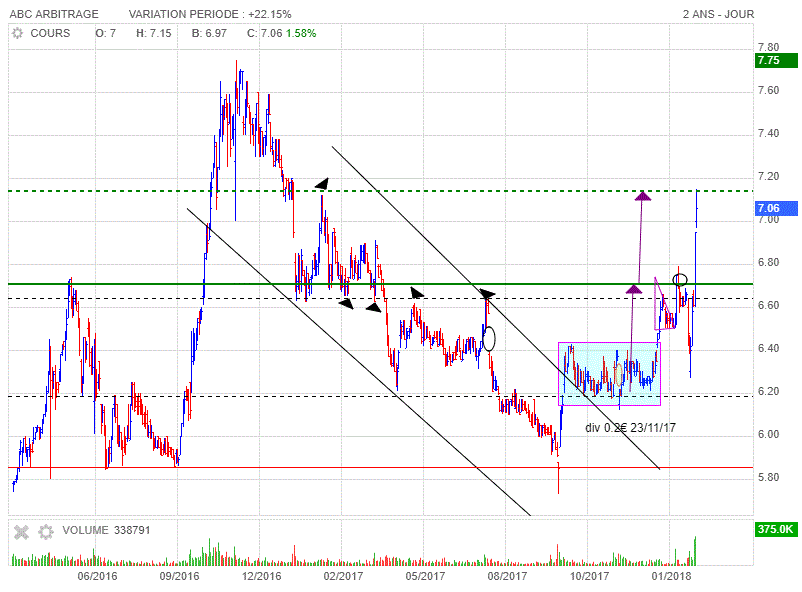Click the 7.40 price axis label
Image resolution: width=802 pixels, height=592 pixels.
[768, 134]
